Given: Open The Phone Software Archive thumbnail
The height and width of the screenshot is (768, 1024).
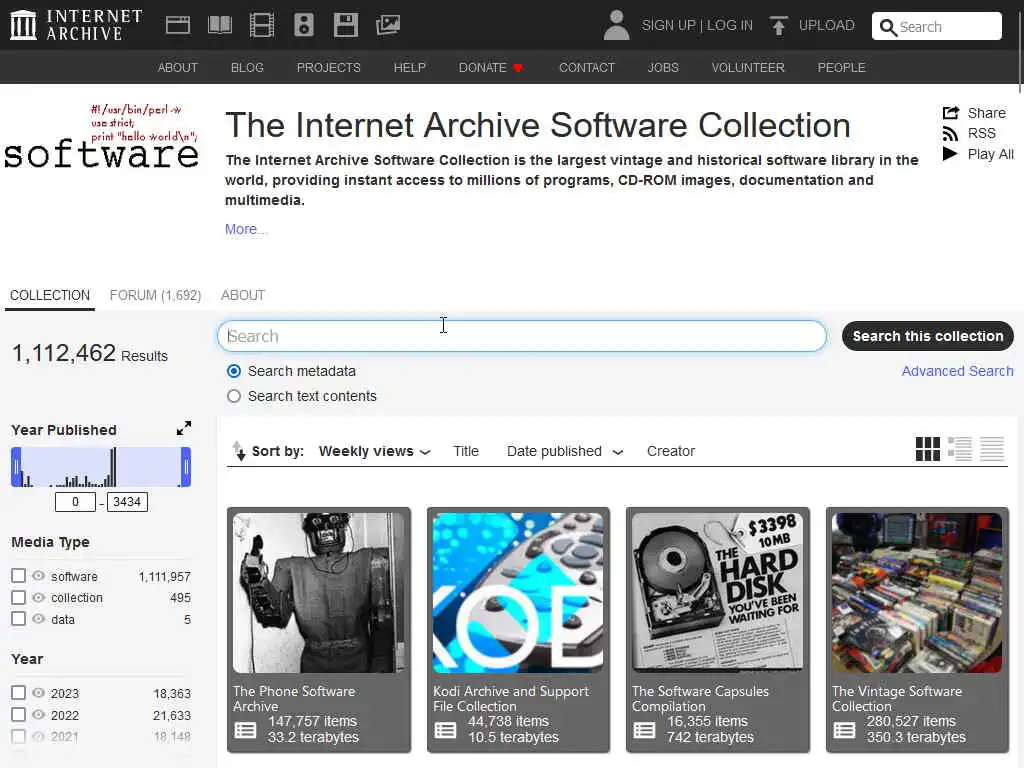Looking at the screenshot, I should [319, 593].
